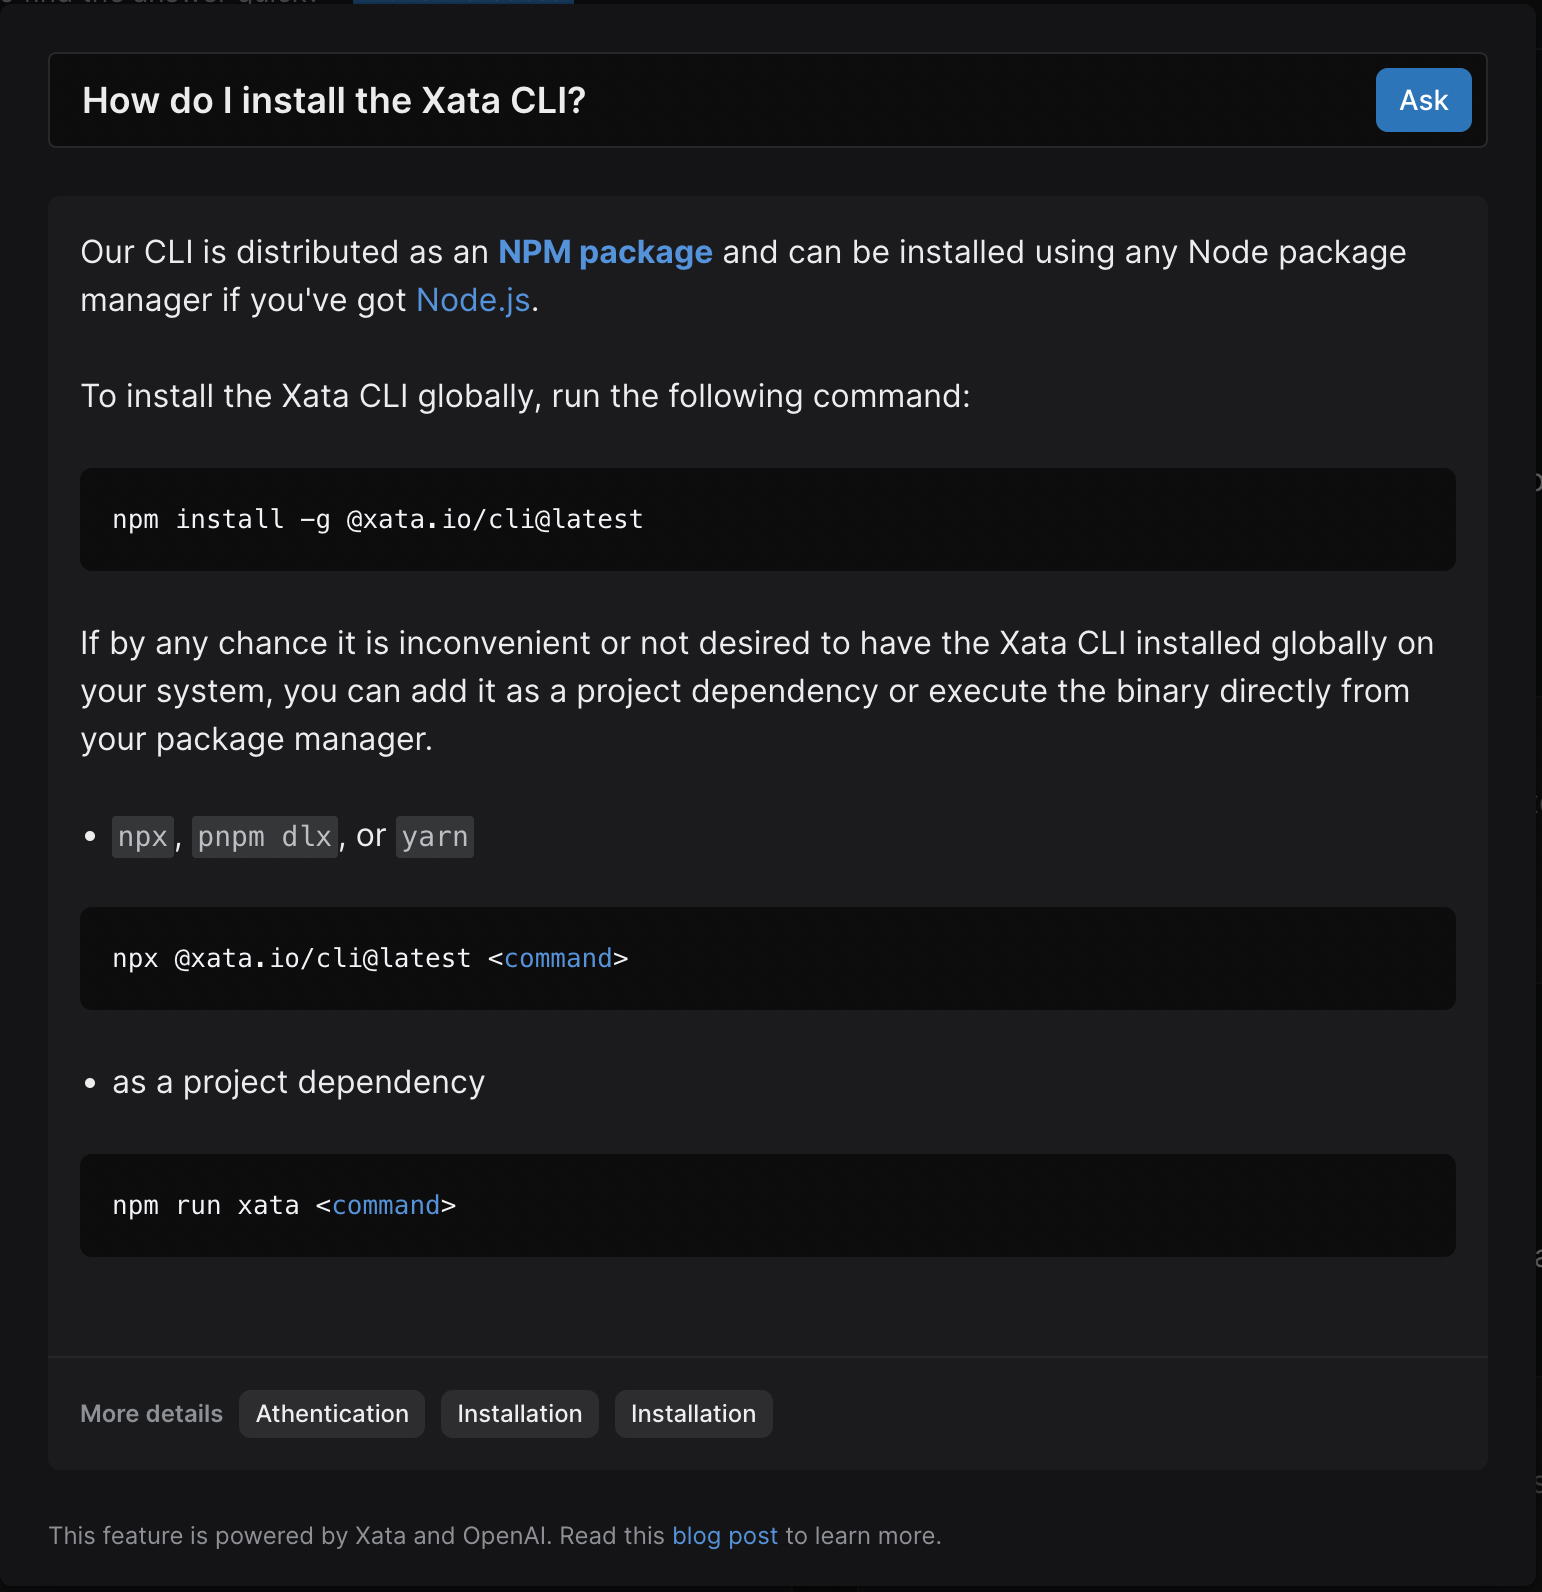Click the paragraph starting "If by any chance"
This screenshot has height=1592, width=1542.
pos(756,691)
